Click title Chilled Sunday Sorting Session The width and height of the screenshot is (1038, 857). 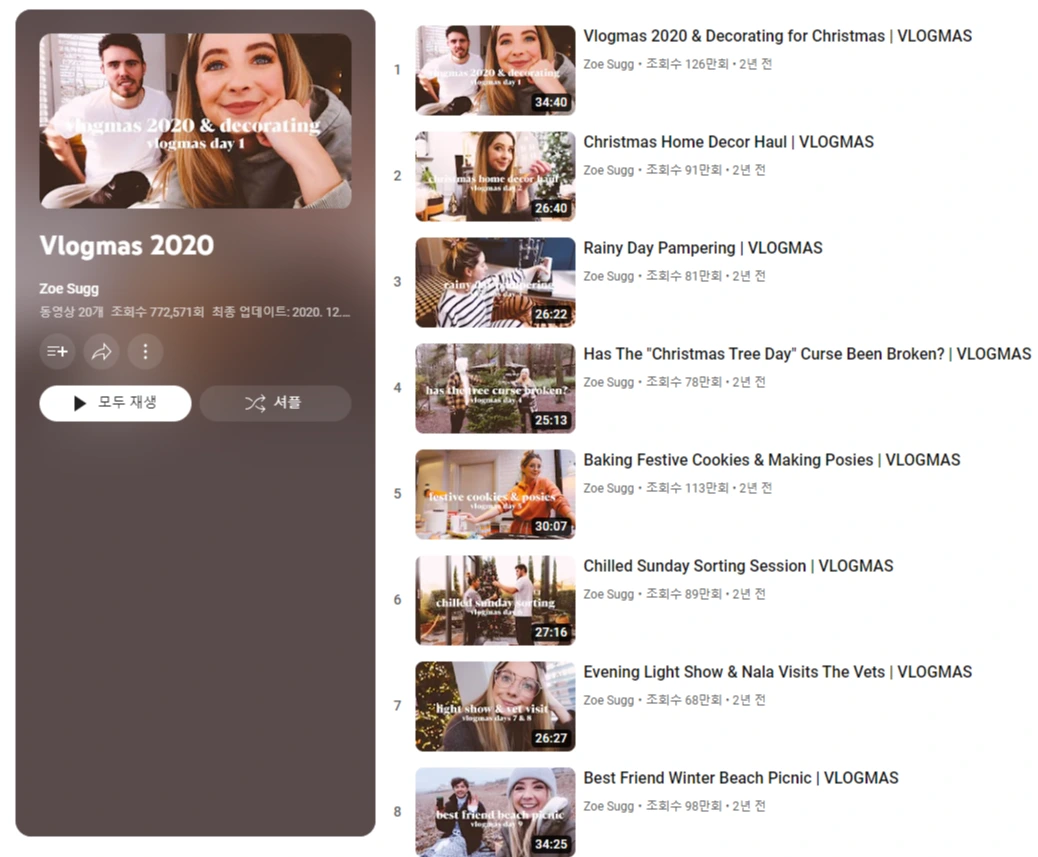coord(738,566)
